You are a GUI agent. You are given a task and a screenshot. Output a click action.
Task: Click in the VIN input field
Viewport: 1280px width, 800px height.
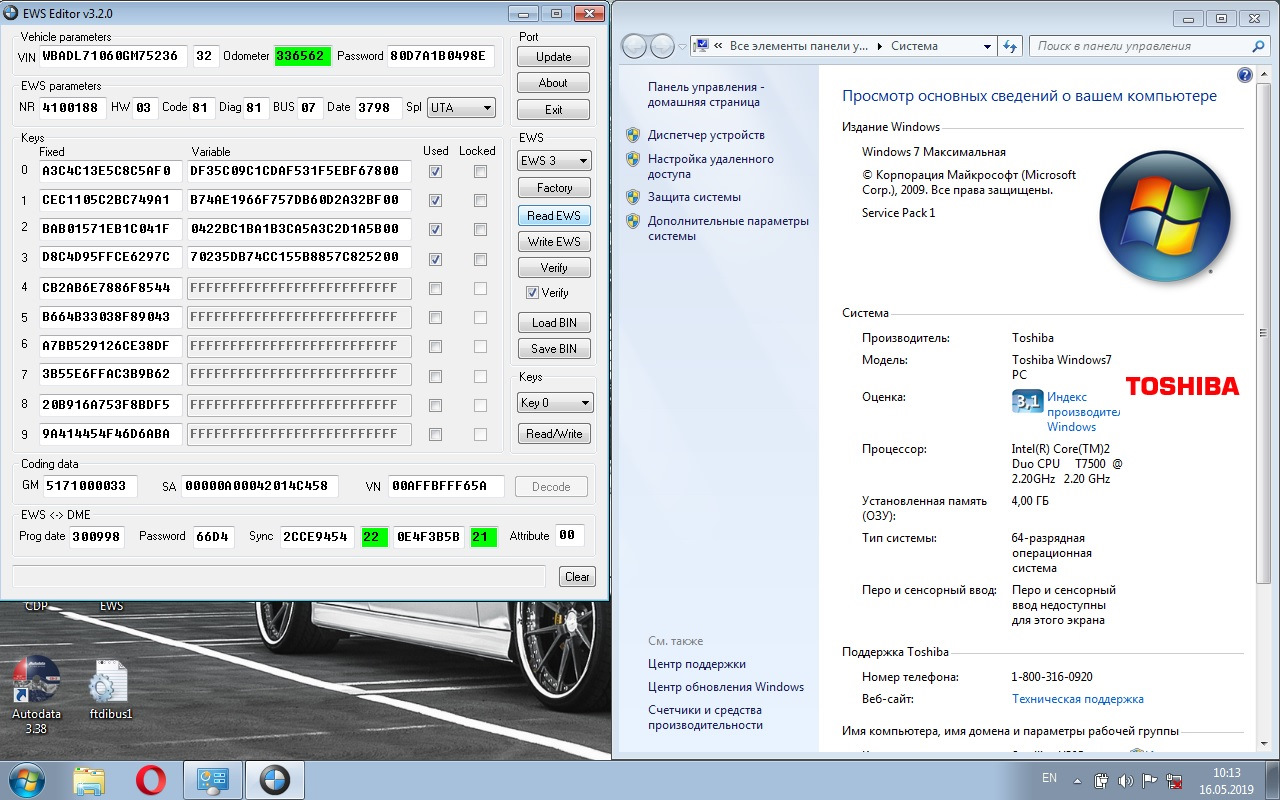(x=114, y=56)
